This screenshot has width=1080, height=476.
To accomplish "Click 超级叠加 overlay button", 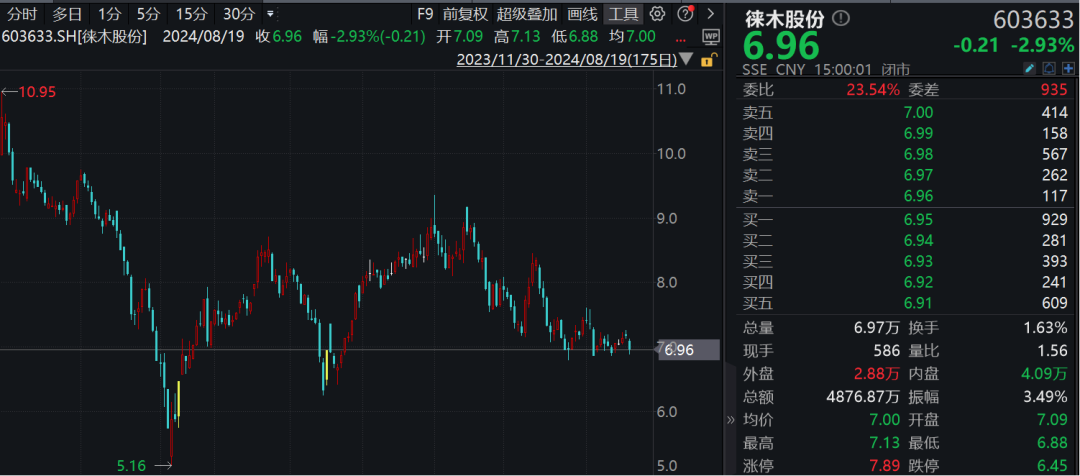I will (x=527, y=14).
